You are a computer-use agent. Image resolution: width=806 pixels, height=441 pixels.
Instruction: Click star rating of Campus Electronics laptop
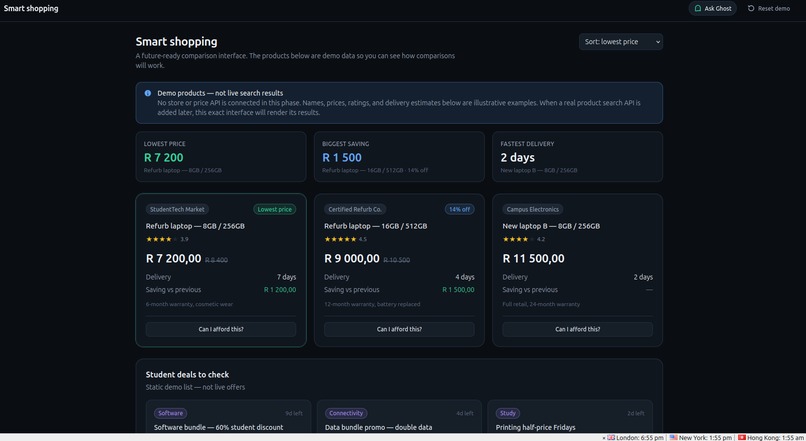click(x=519, y=239)
